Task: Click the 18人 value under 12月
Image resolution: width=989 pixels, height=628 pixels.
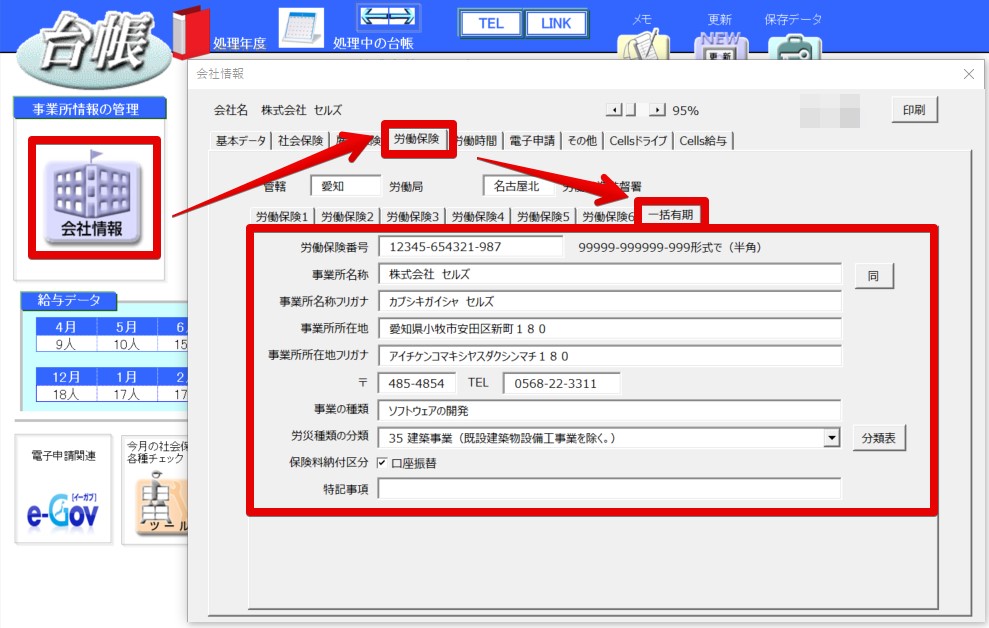Action: (x=66, y=395)
